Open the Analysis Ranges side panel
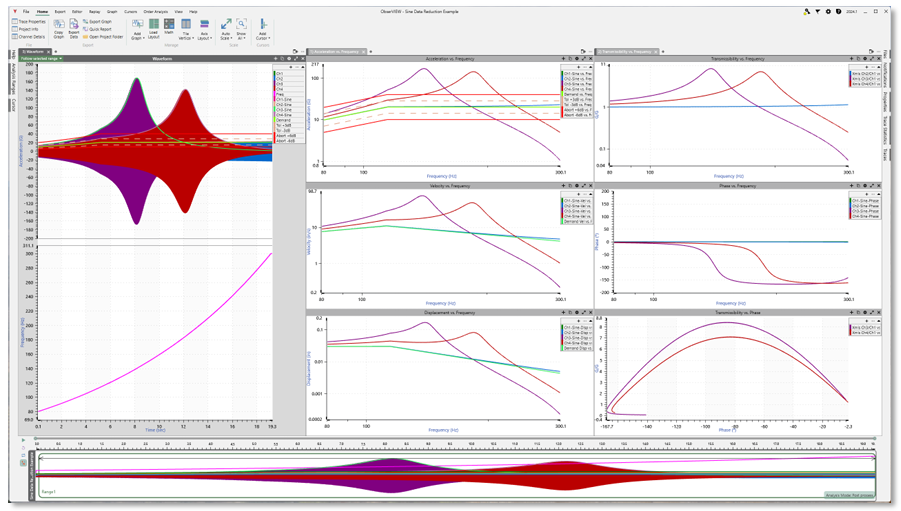This screenshot has width=901, height=511. [13, 78]
